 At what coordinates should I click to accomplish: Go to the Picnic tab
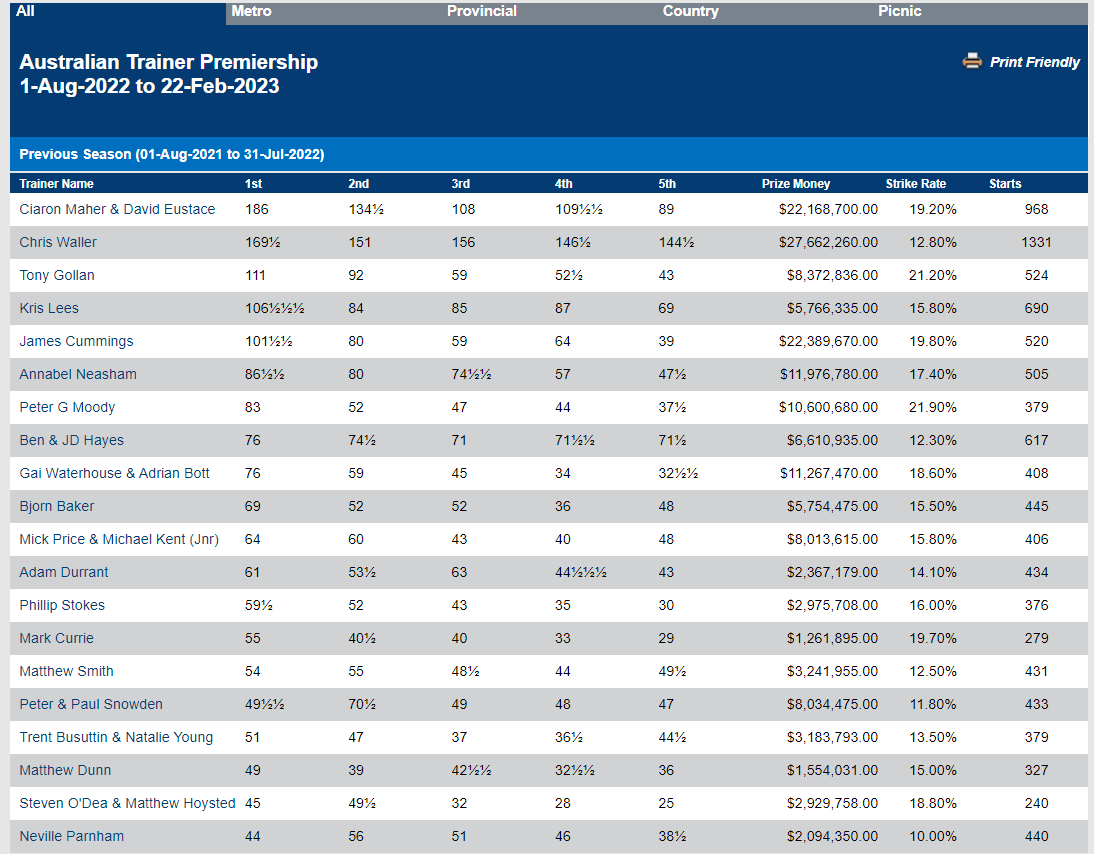point(899,11)
